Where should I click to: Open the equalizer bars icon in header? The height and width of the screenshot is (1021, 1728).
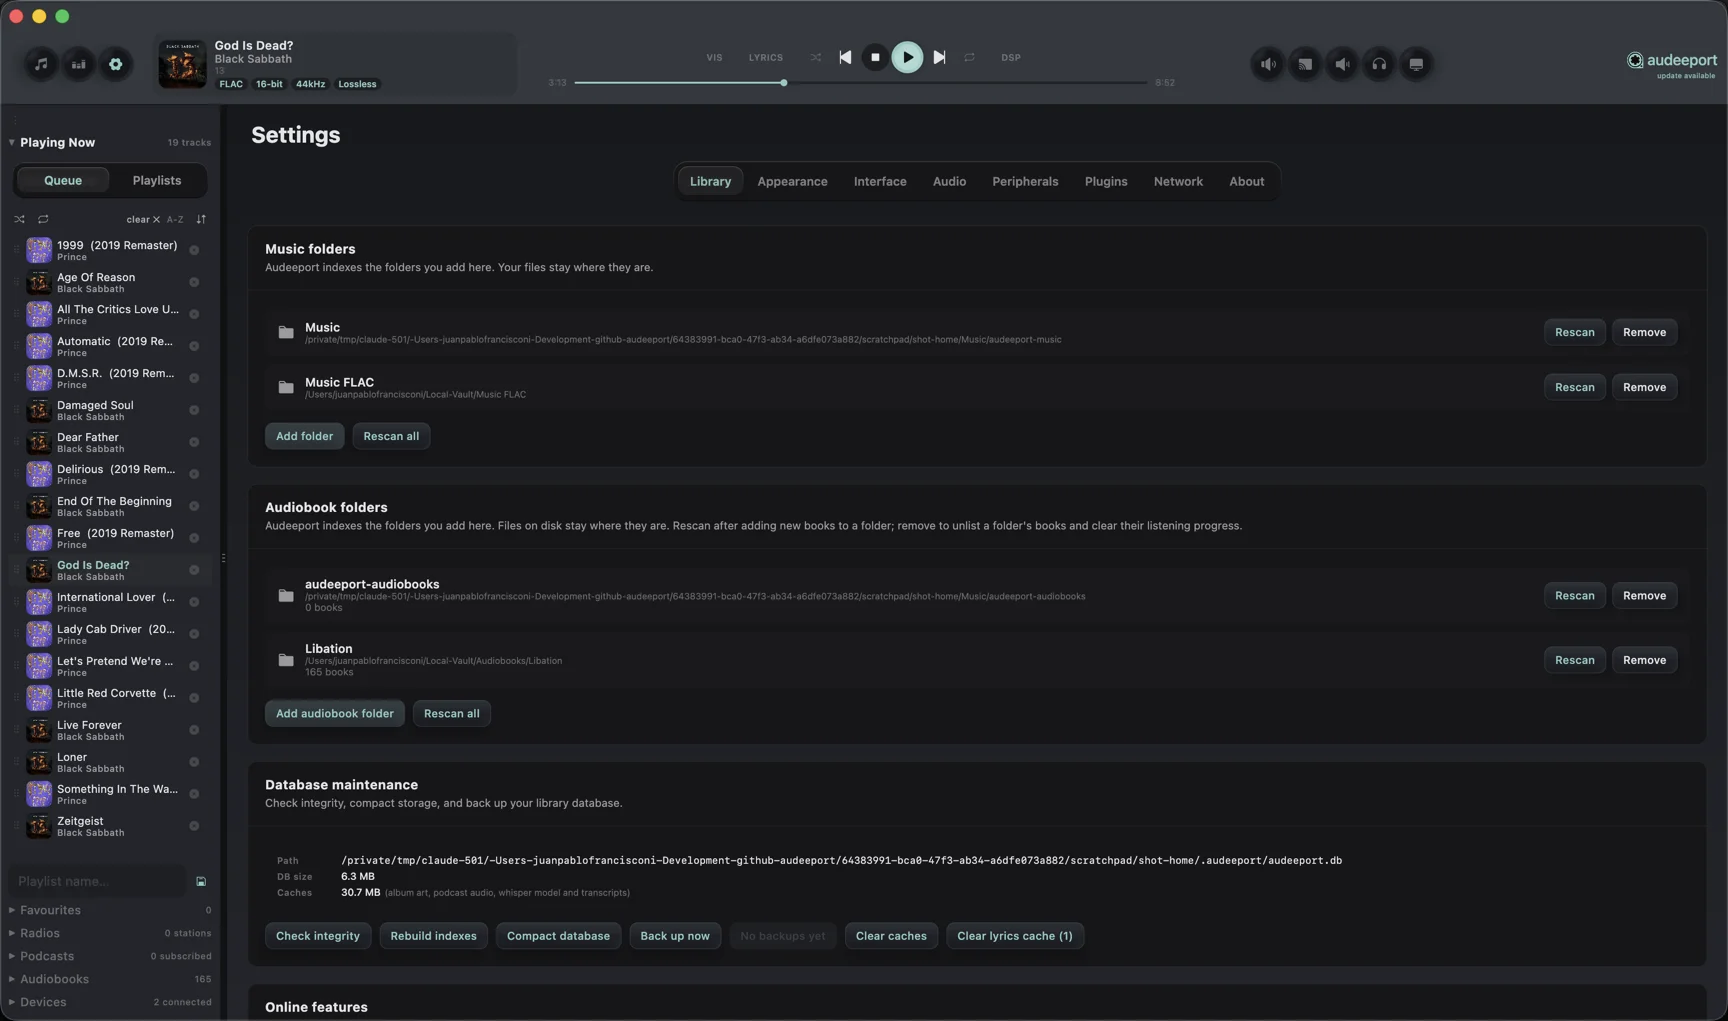pyautogui.click(x=78, y=64)
